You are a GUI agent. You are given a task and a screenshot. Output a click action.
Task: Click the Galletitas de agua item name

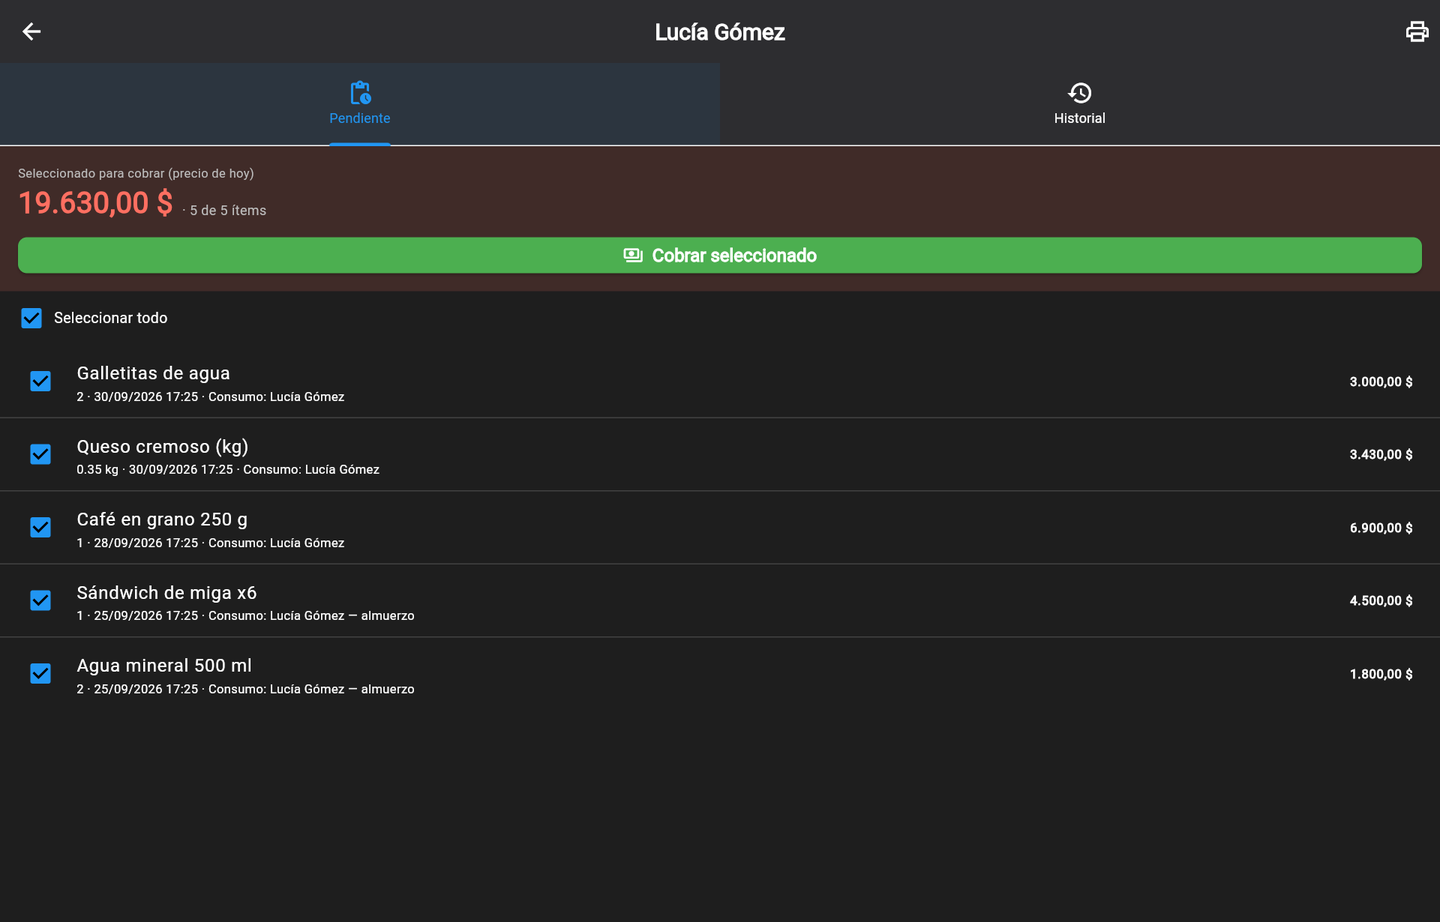pyautogui.click(x=153, y=373)
